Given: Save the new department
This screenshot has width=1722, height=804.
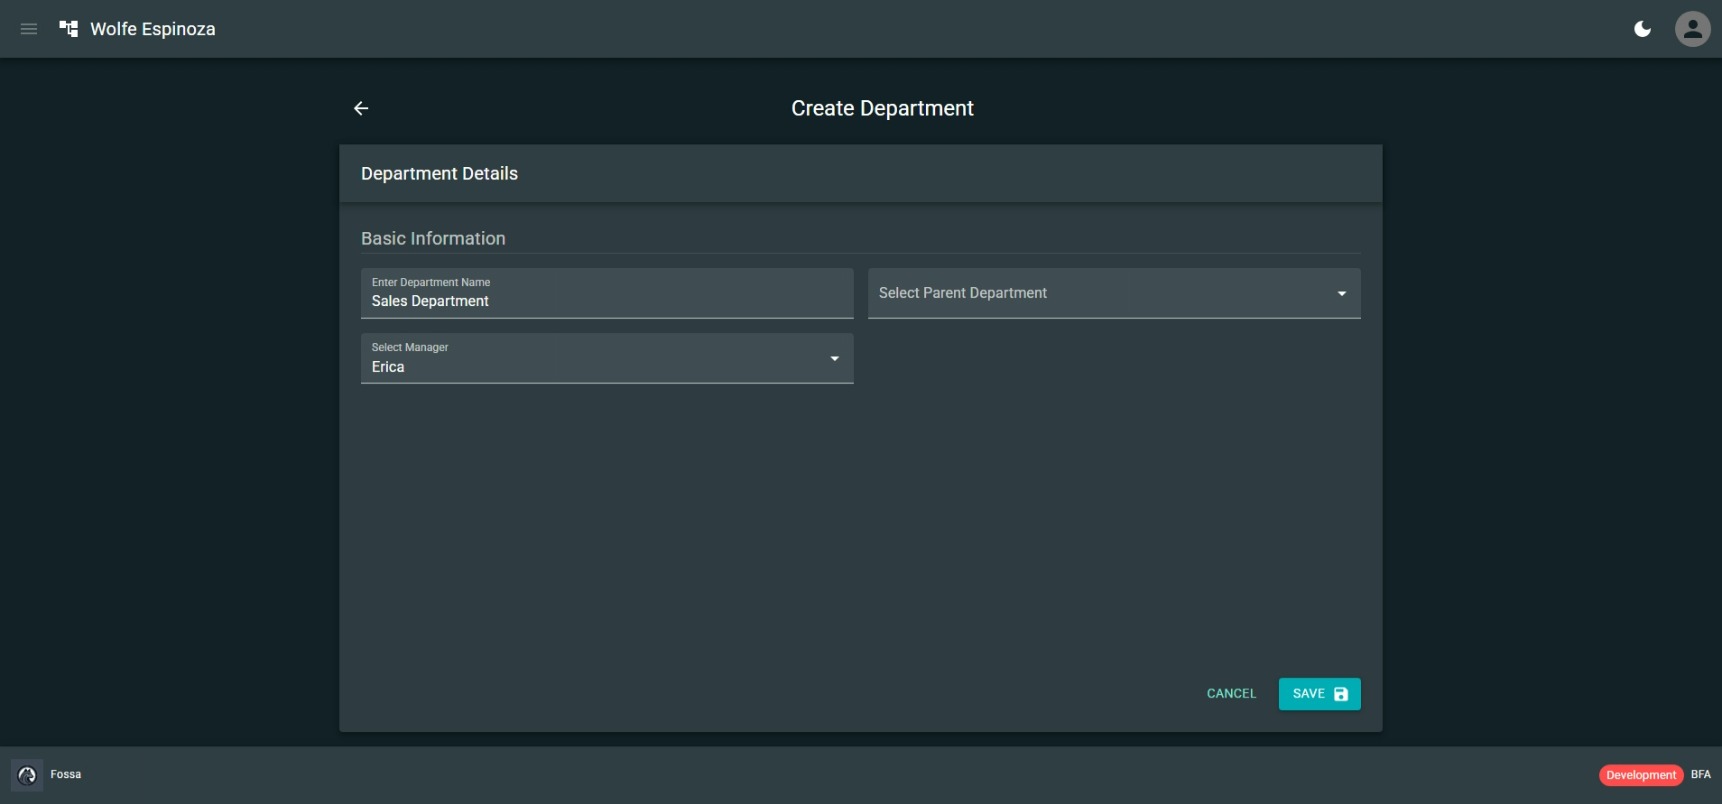Looking at the screenshot, I should click(1319, 694).
